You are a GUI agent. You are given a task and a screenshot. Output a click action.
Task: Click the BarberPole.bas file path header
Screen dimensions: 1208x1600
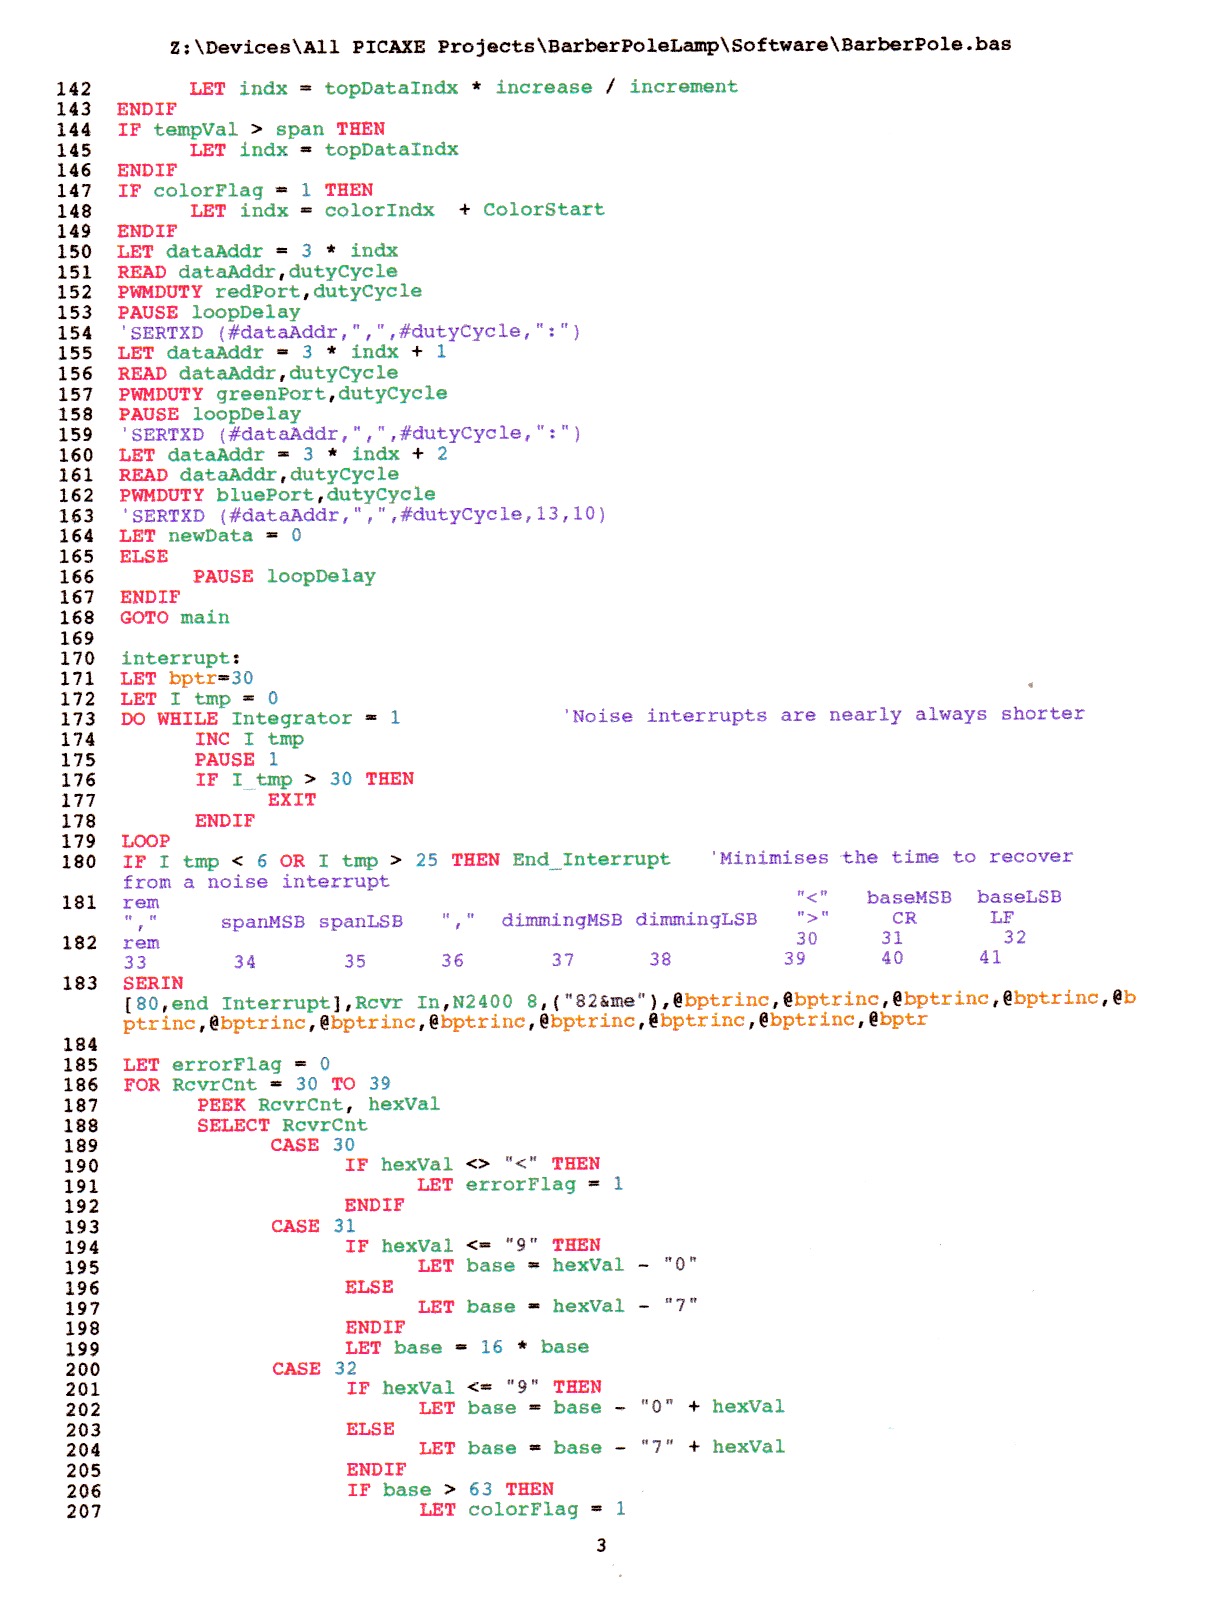590,46
